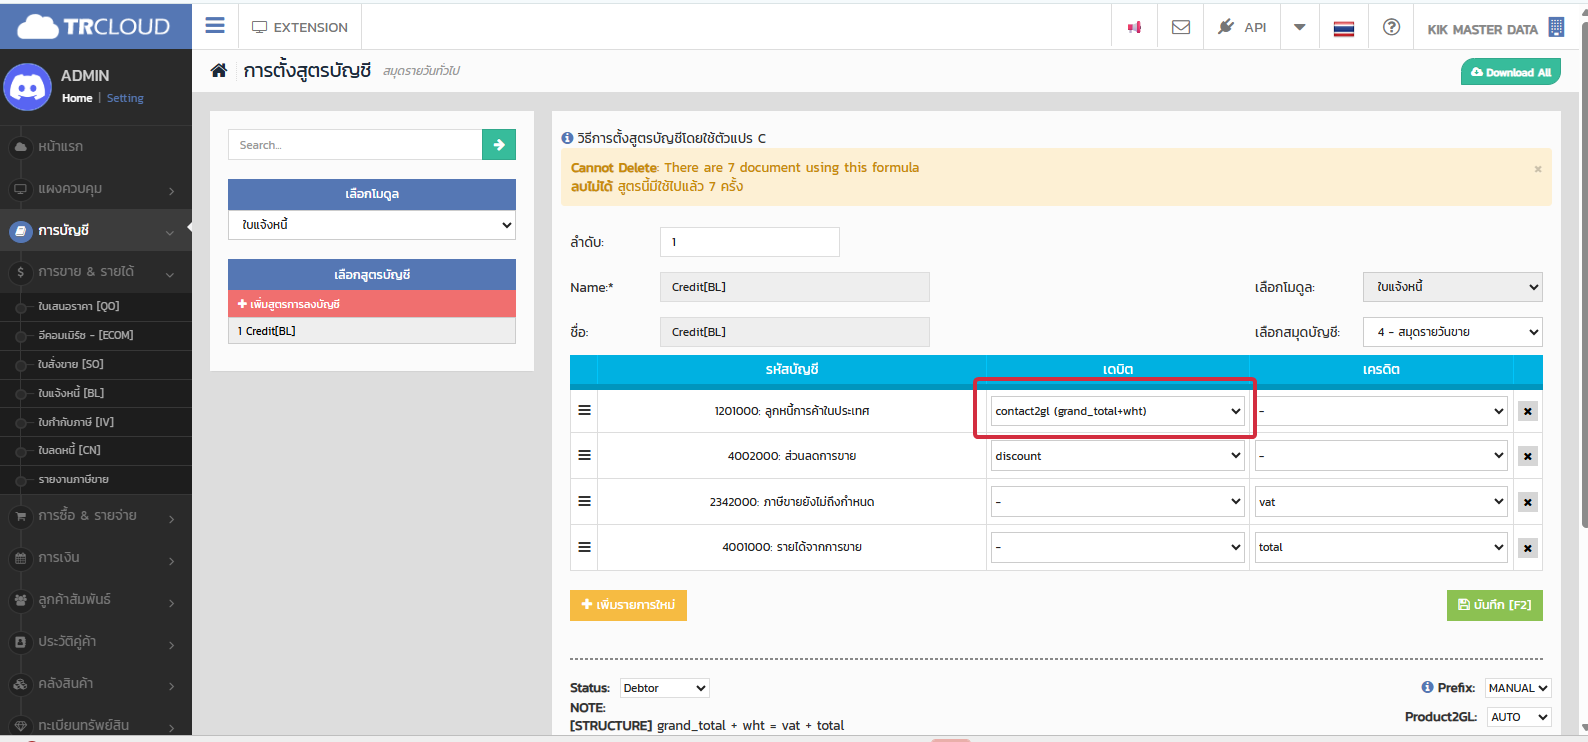The height and width of the screenshot is (742, 1588).
Task: Click the megaphone announcements icon
Action: [x=1134, y=27]
